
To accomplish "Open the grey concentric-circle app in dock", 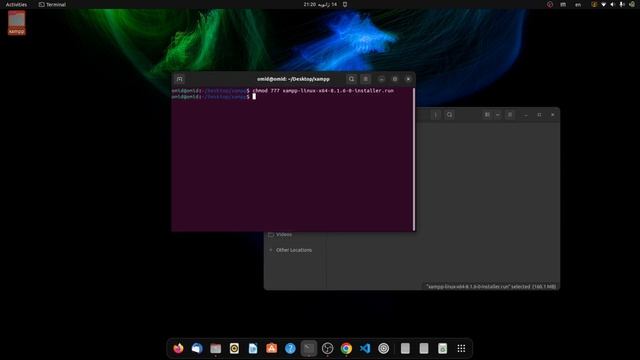I will pos(383,348).
